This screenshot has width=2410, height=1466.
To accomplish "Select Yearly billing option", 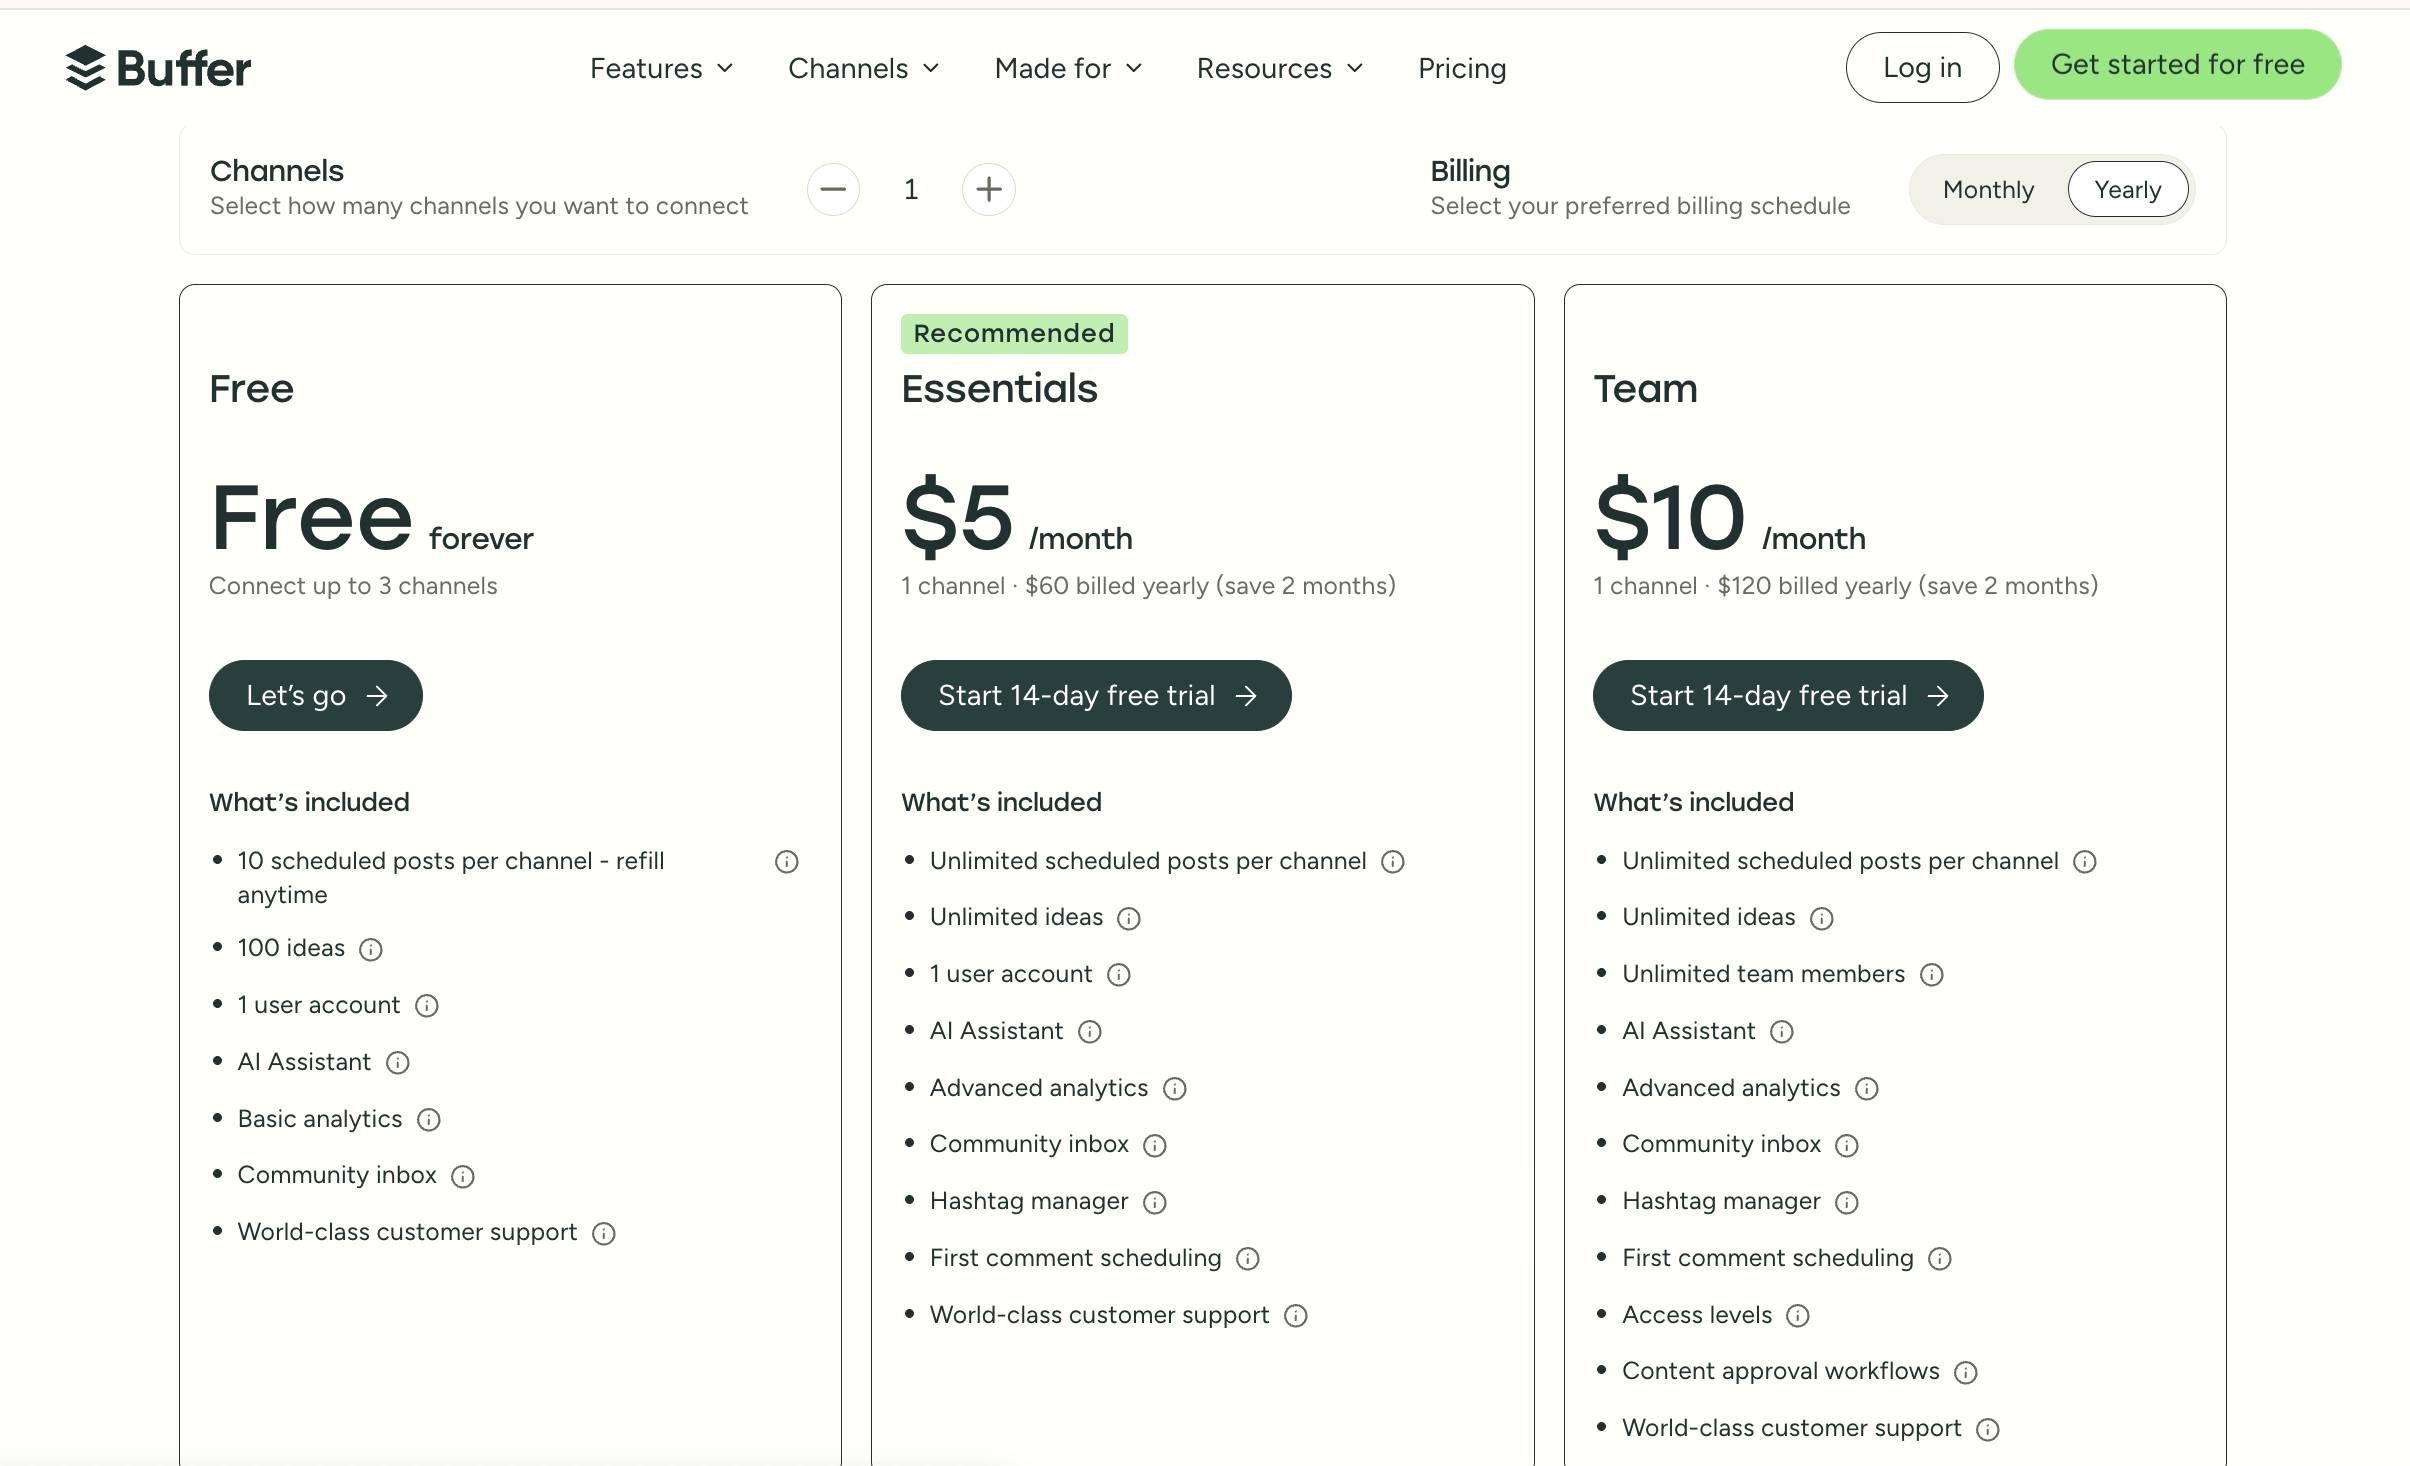I will point(2128,189).
